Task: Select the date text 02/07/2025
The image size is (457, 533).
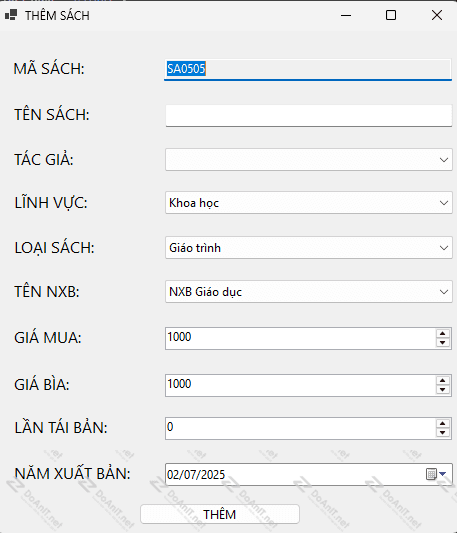Action: tap(196, 475)
